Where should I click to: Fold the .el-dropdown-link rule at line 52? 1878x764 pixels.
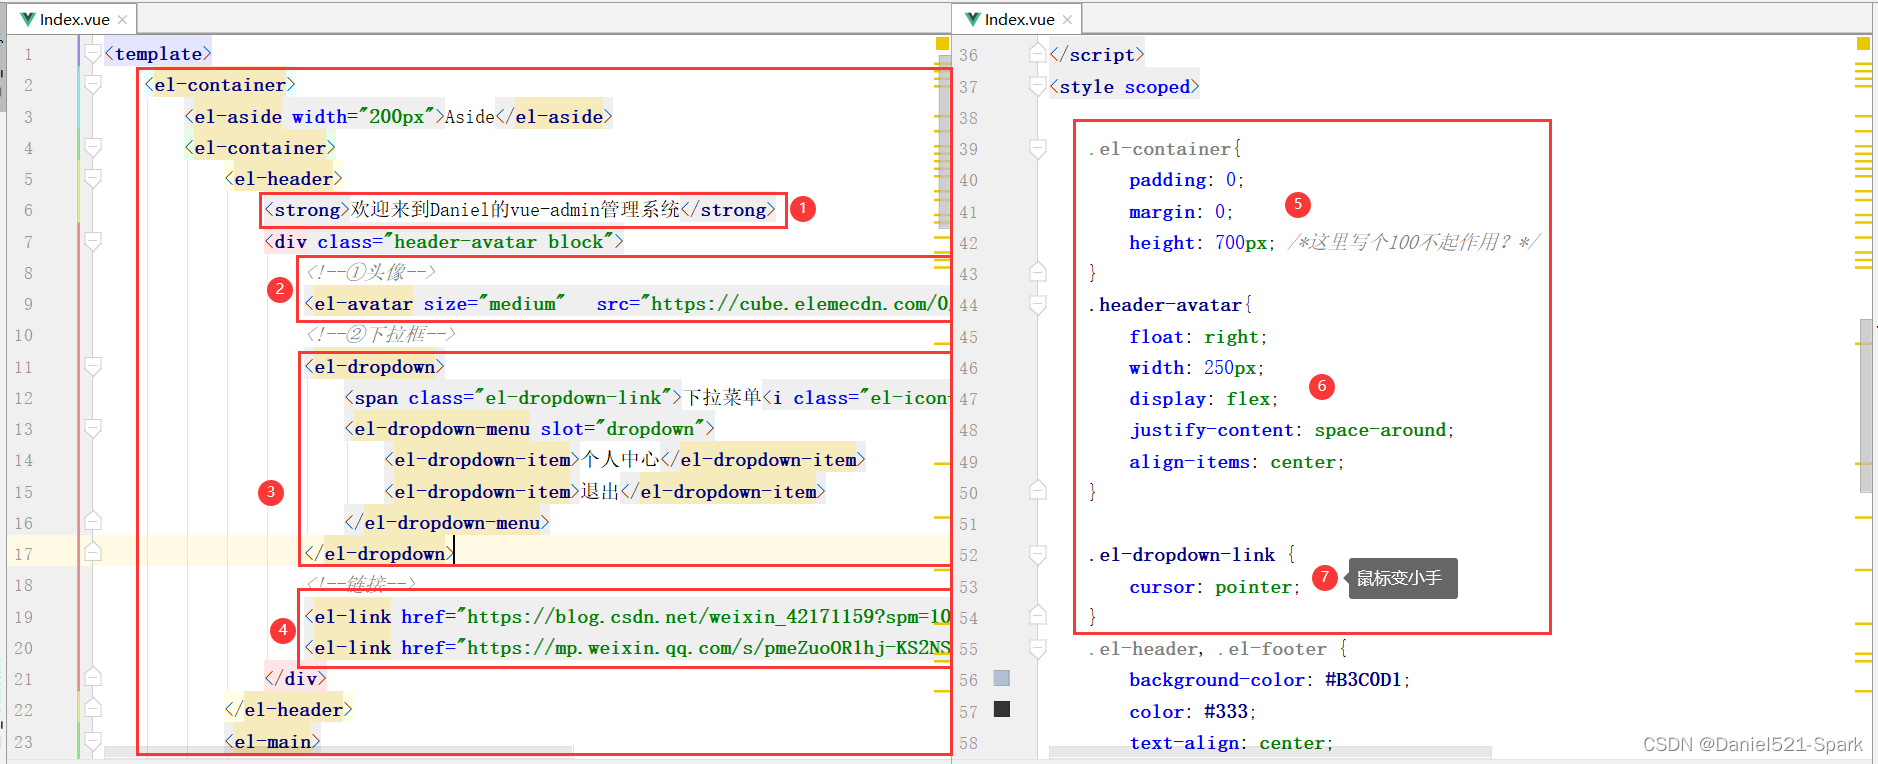coord(1038,555)
